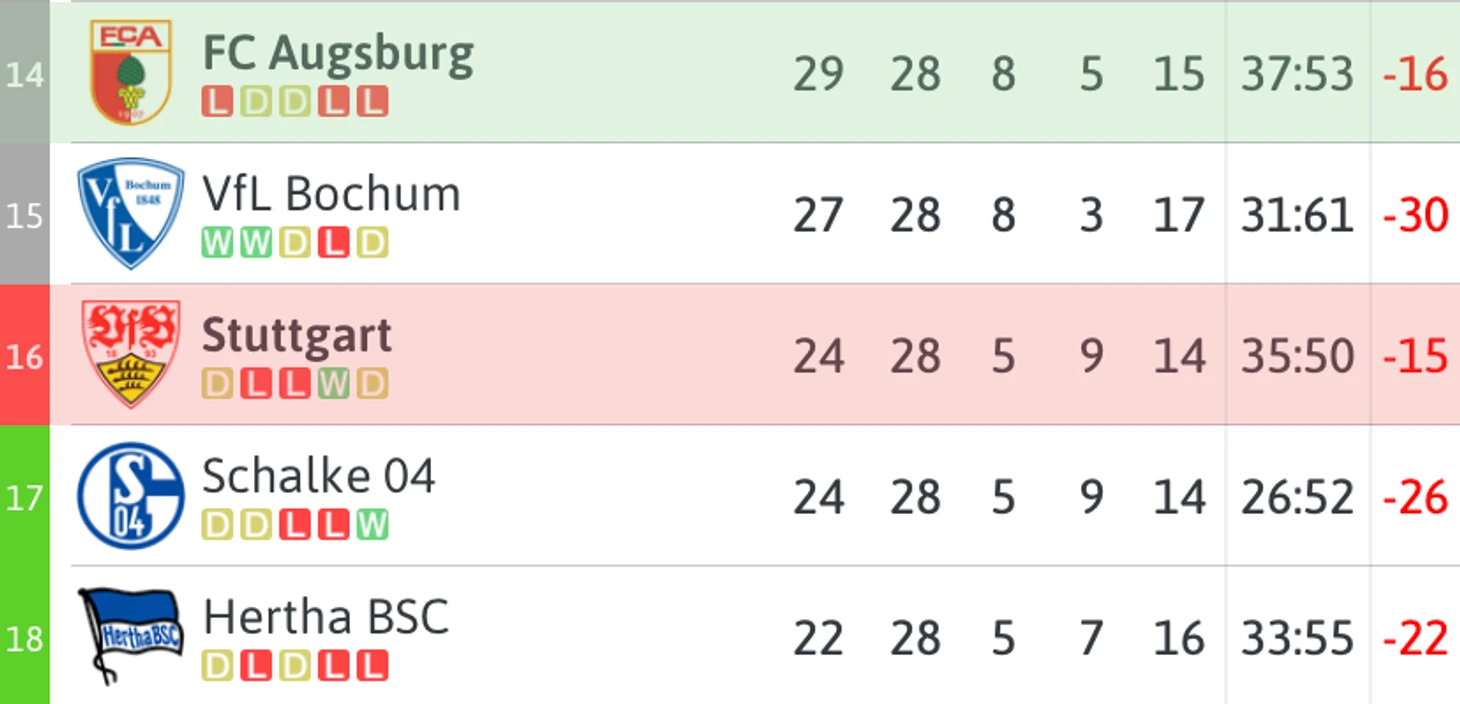The height and width of the screenshot is (704, 1460).
Task: Click Augsburg's goal difference of -16
Action: pos(1415,74)
